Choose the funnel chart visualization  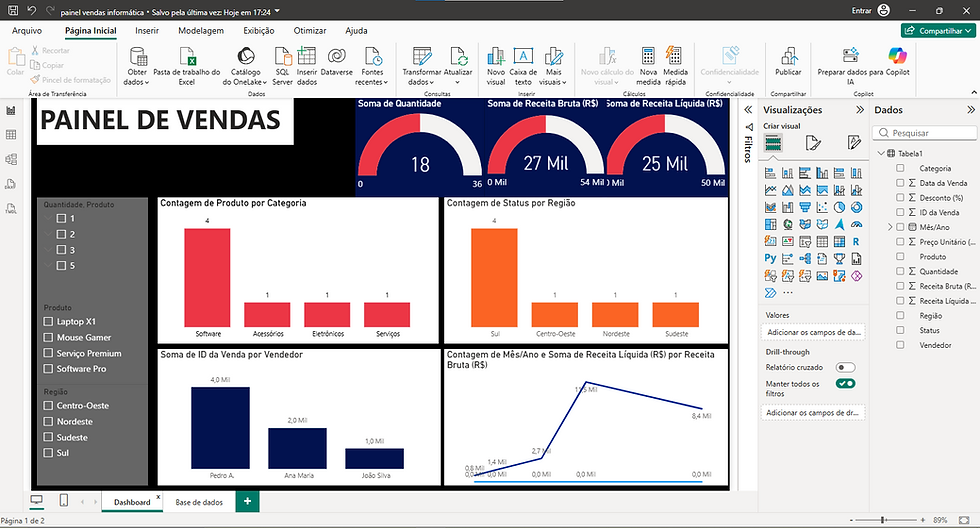pyautogui.click(x=805, y=207)
